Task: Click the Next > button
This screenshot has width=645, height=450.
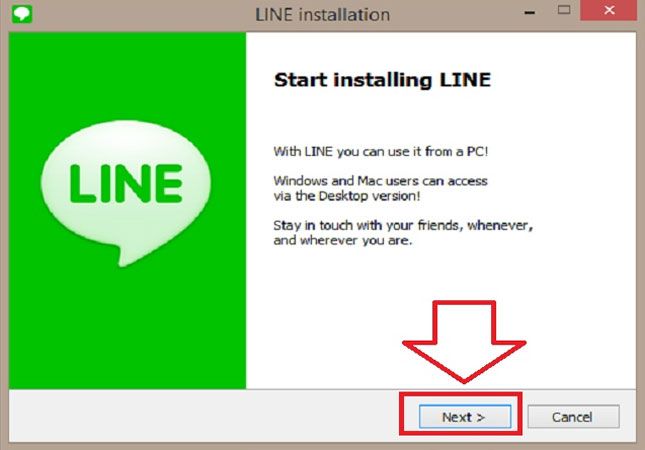Action: point(465,417)
